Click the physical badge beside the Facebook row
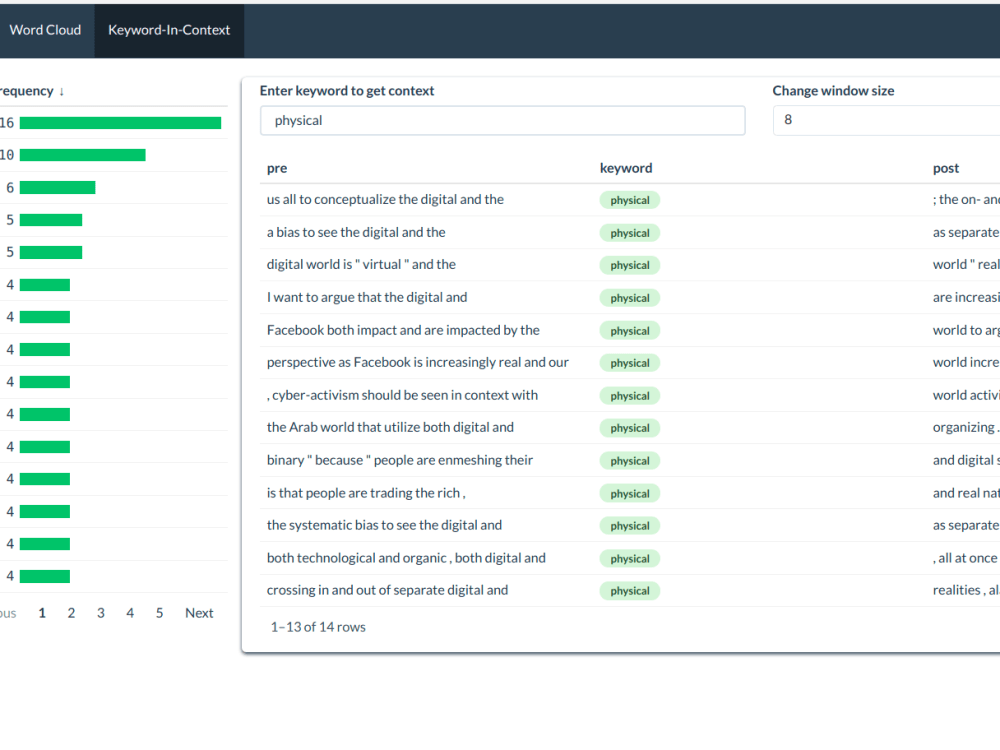This screenshot has width=1000, height=750. point(629,330)
